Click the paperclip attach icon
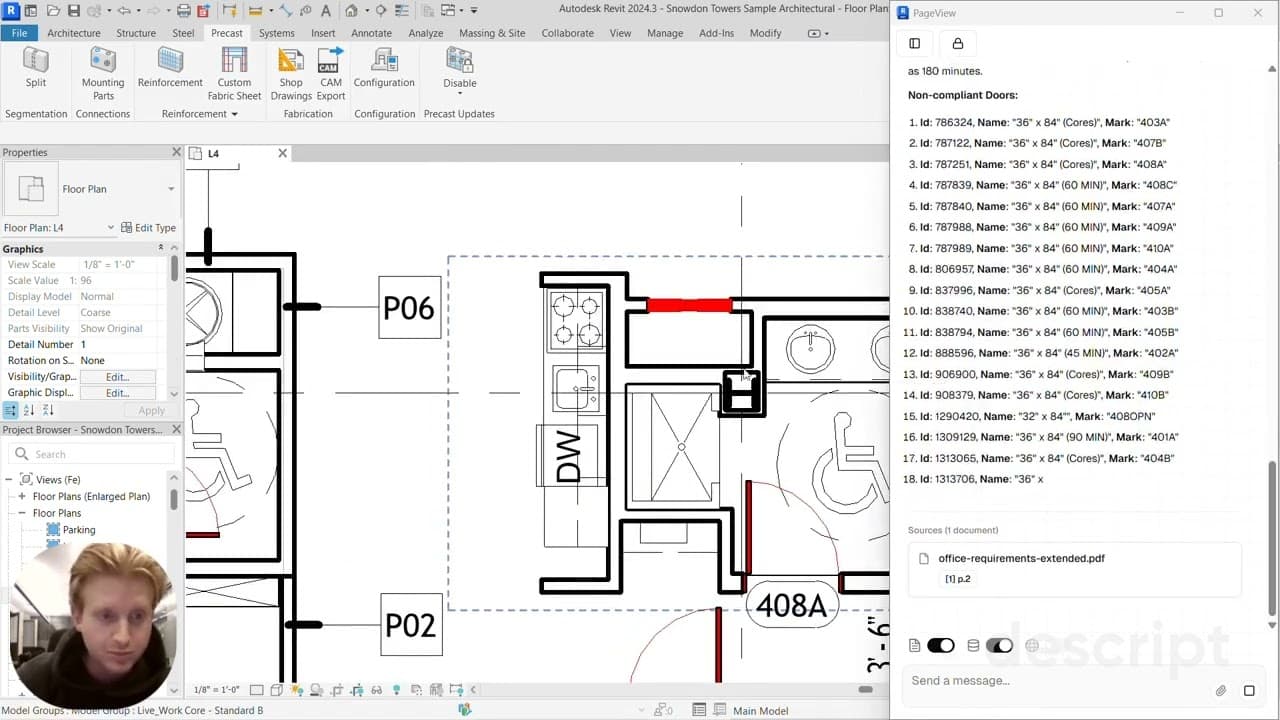This screenshot has height=720, width=1280. 1221,690
